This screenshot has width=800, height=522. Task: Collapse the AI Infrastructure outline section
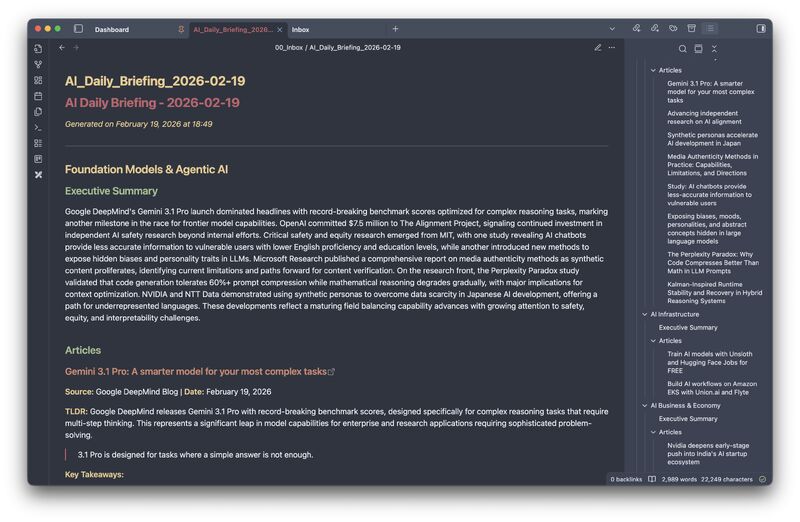644,314
